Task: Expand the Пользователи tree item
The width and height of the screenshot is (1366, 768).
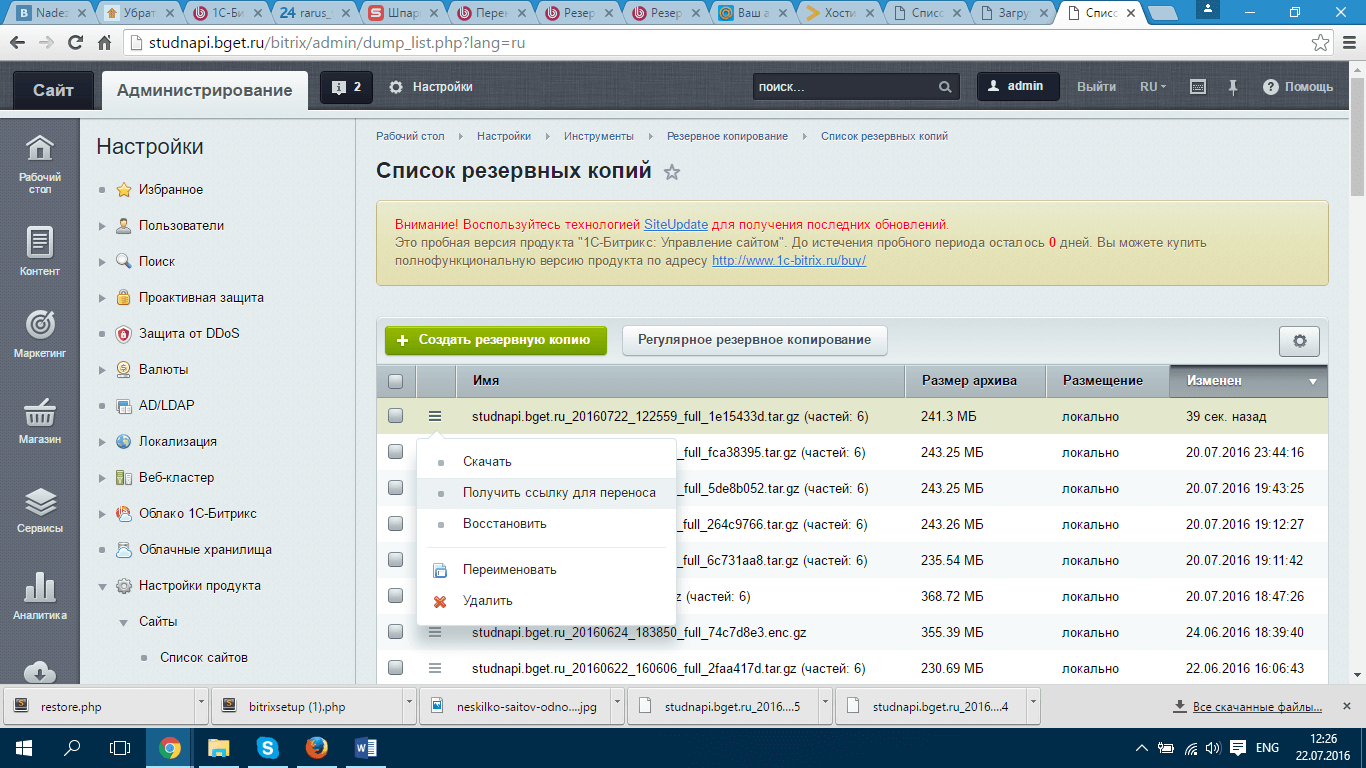Action: 102,226
